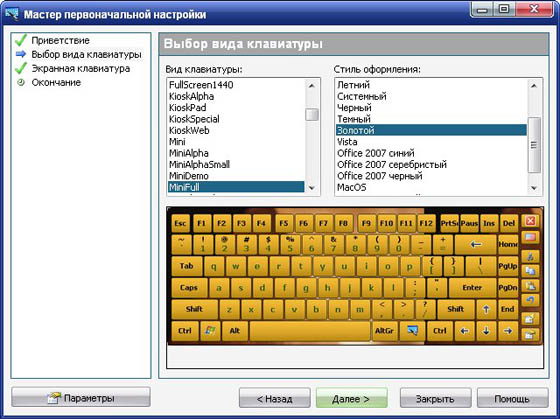Select the Системный style
This screenshot has height=419, width=560.
pos(431,96)
